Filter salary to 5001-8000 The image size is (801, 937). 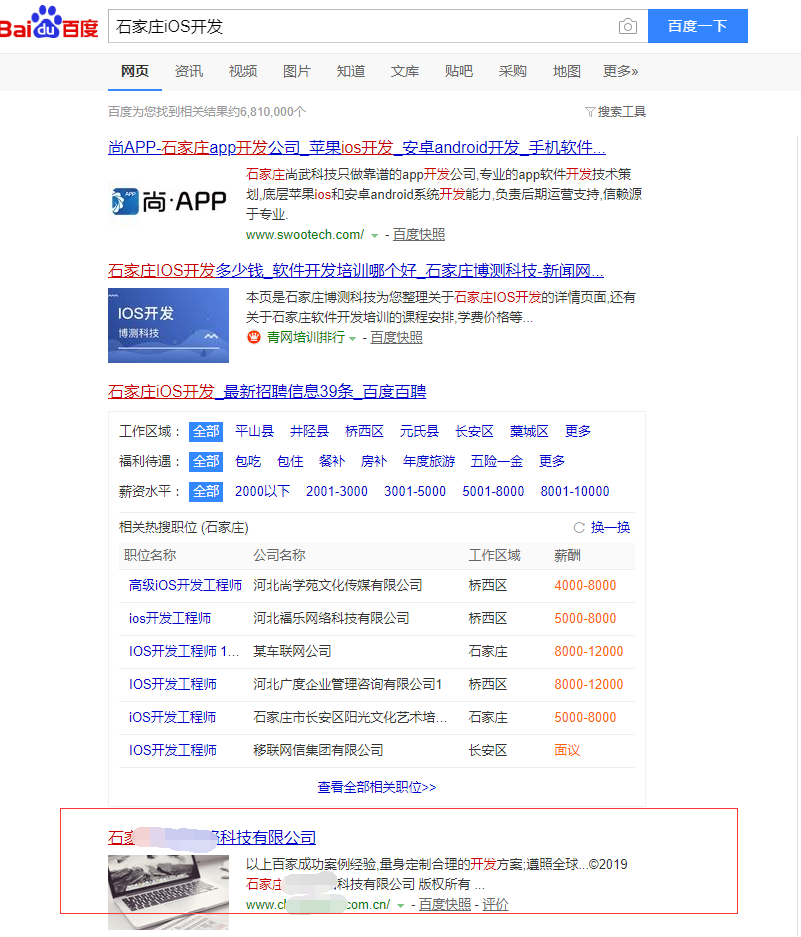493,491
